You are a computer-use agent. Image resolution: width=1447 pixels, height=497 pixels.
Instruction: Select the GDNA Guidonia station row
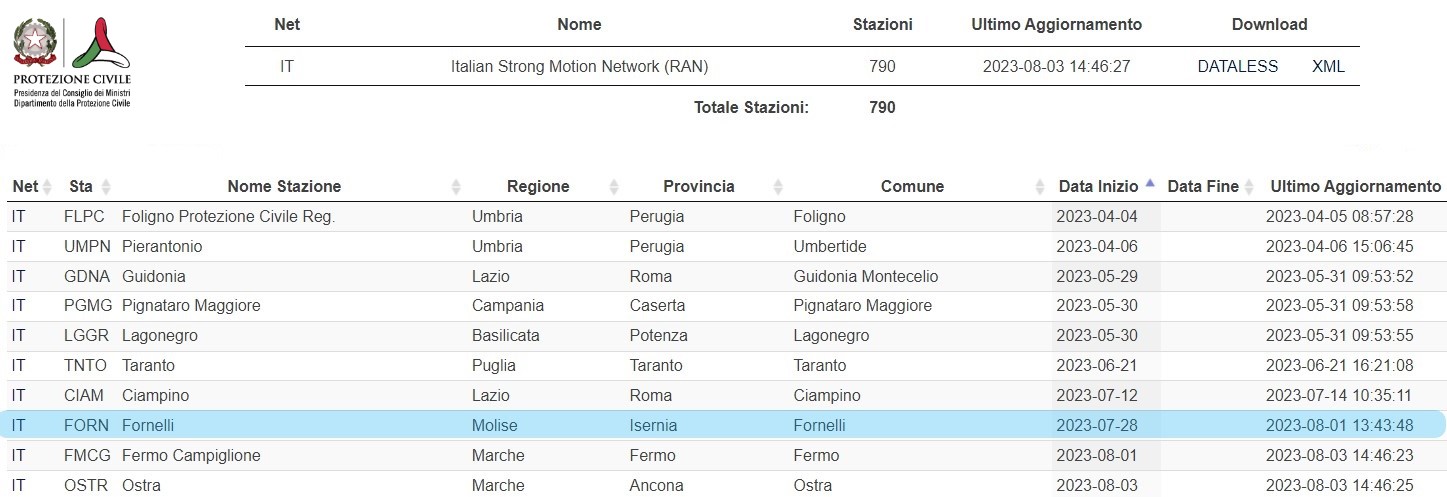click(726, 277)
